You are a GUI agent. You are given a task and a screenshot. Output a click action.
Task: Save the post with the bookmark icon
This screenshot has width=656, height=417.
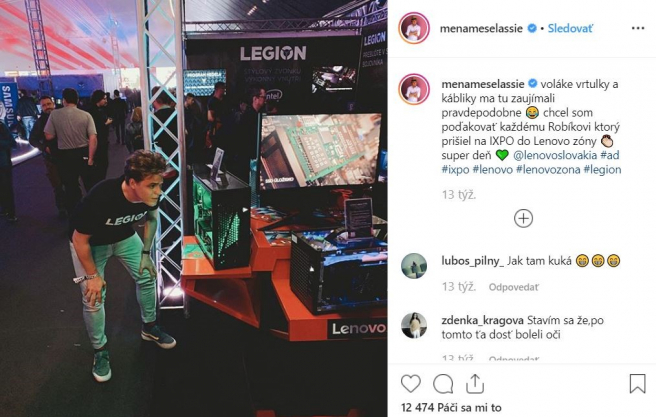tap(637, 384)
